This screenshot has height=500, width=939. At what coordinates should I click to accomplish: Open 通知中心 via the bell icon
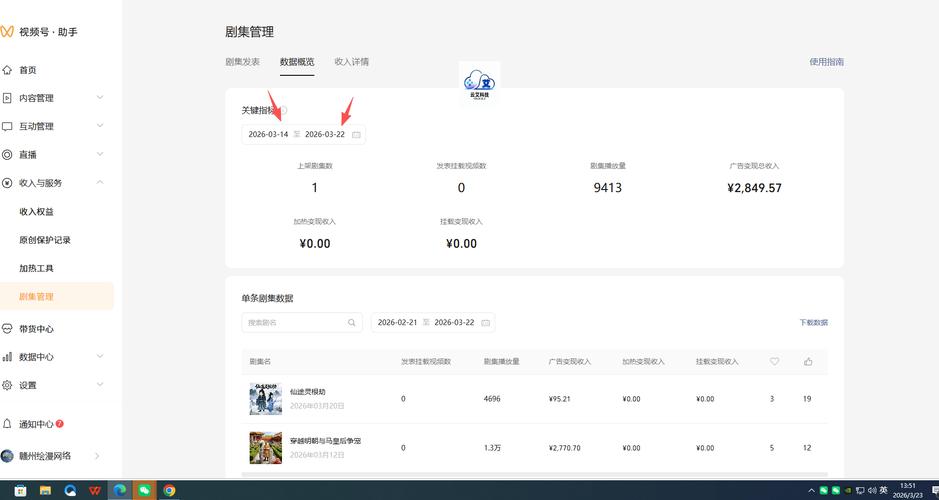pyautogui.click(x=7, y=424)
